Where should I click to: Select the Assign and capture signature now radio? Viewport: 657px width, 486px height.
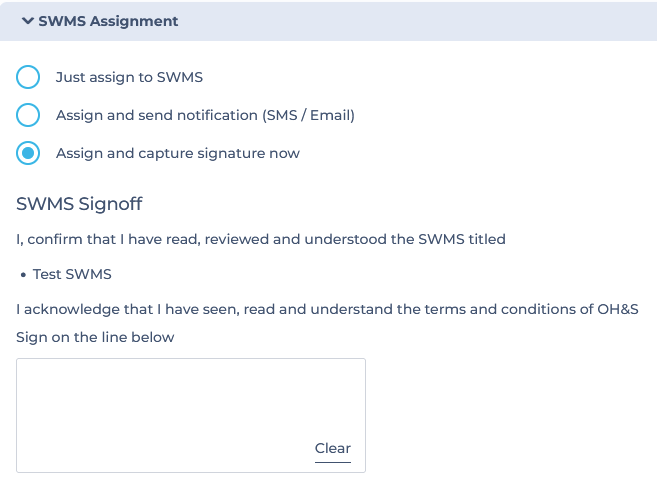click(x=28, y=153)
